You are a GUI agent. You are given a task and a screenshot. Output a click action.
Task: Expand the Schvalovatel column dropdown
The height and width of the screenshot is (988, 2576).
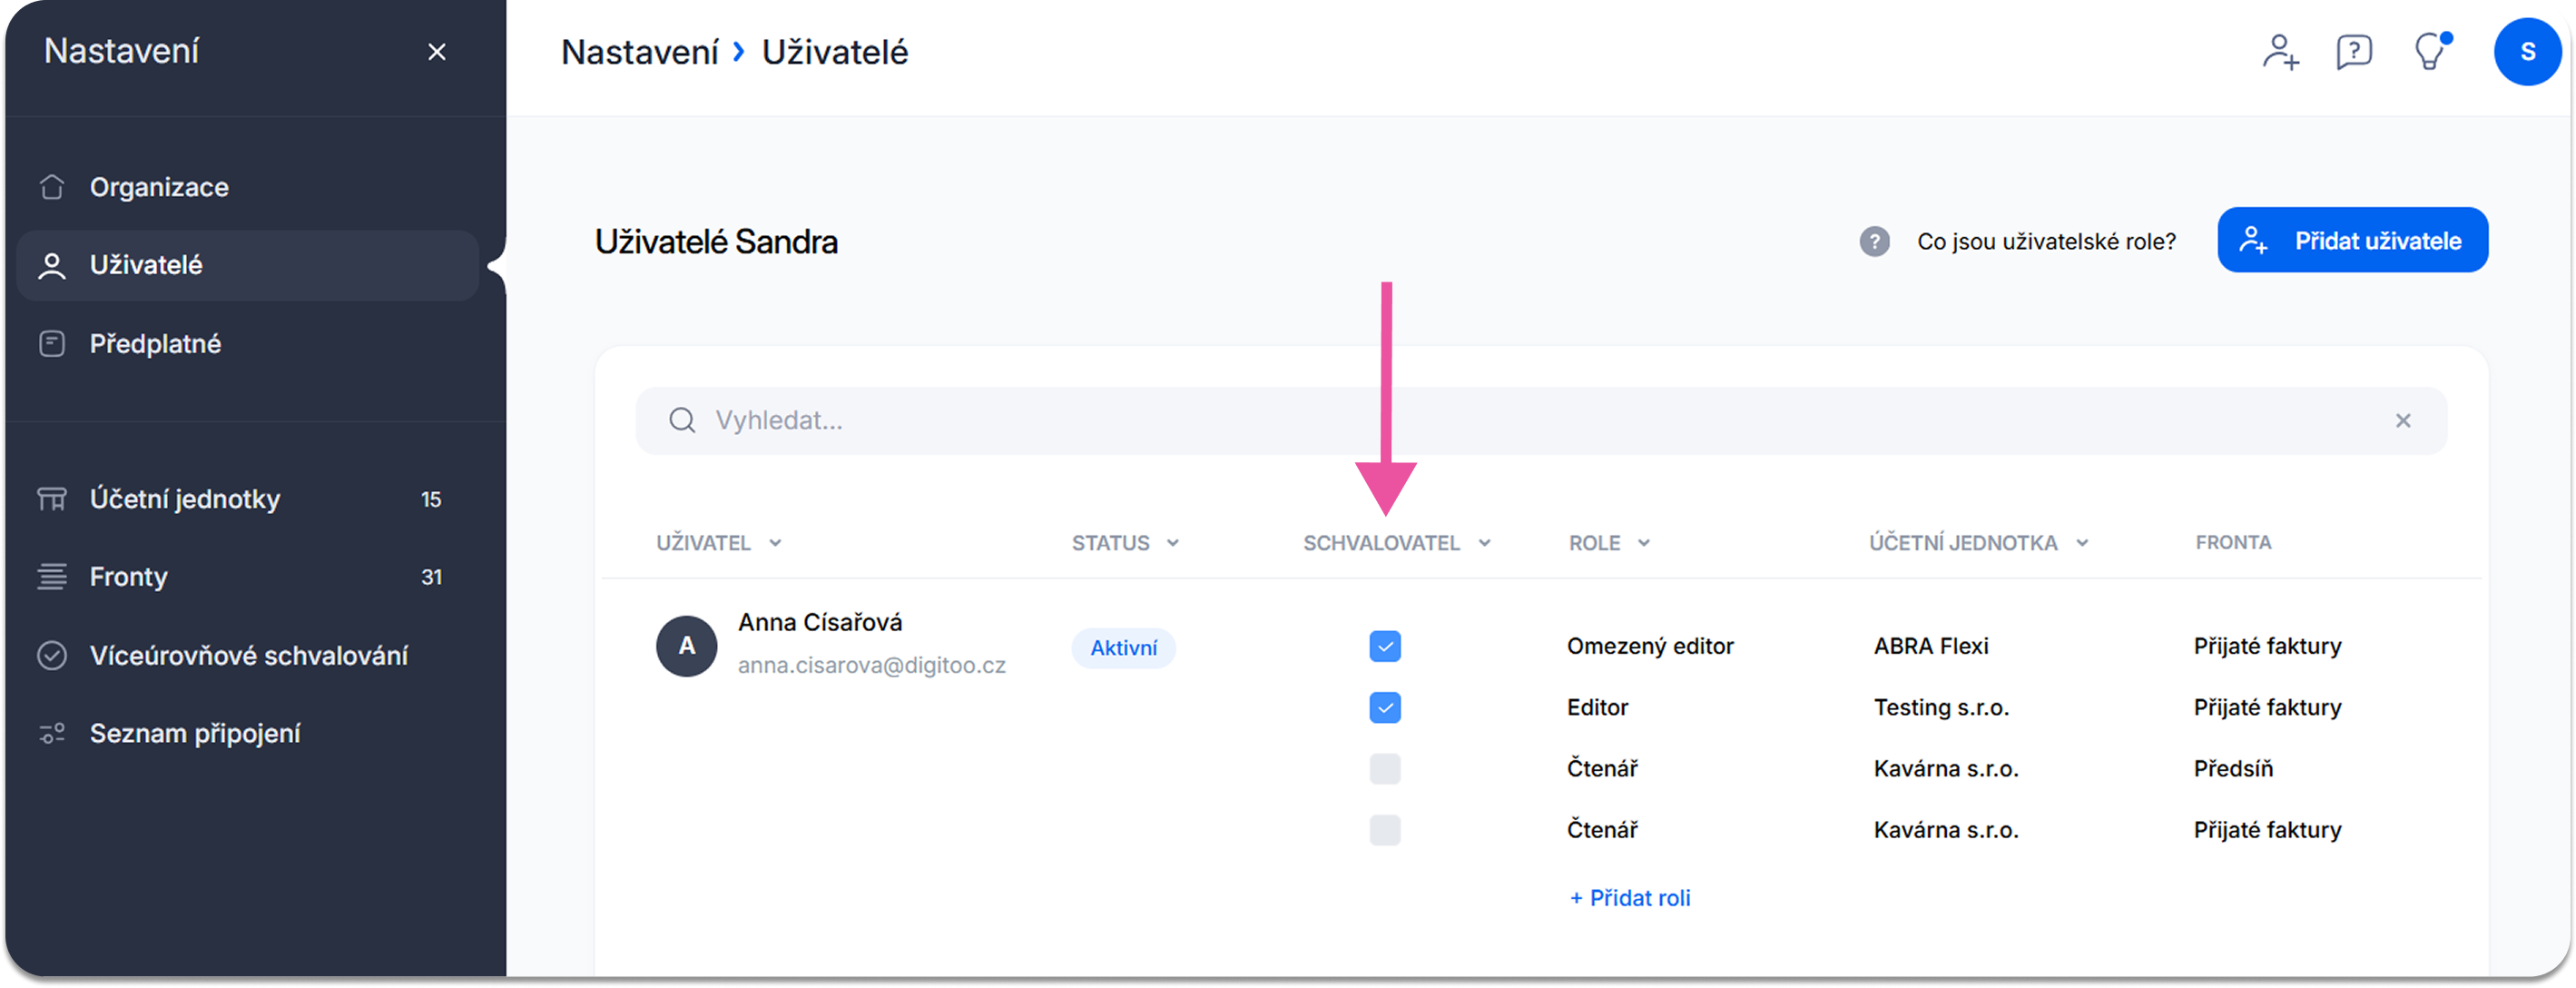click(1484, 543)
